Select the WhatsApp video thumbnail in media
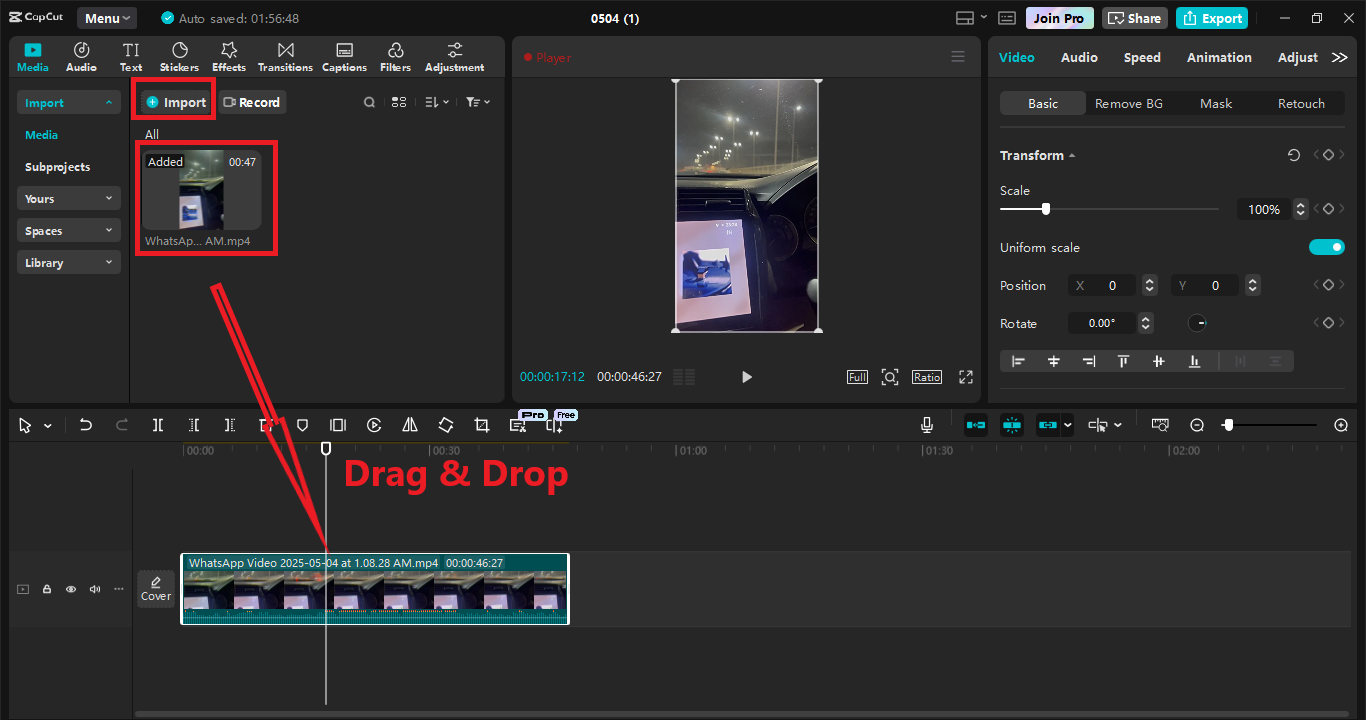 [x=201, y=190]
